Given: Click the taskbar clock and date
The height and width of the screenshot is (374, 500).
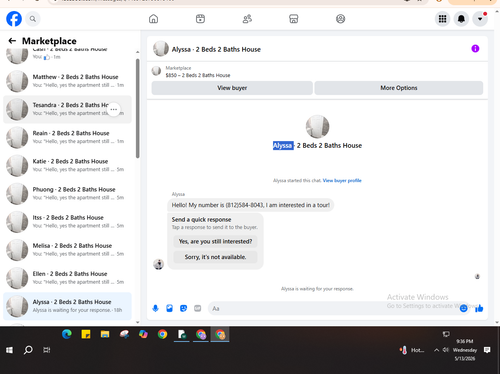Looking at the screenshot, I should (465, 350).
